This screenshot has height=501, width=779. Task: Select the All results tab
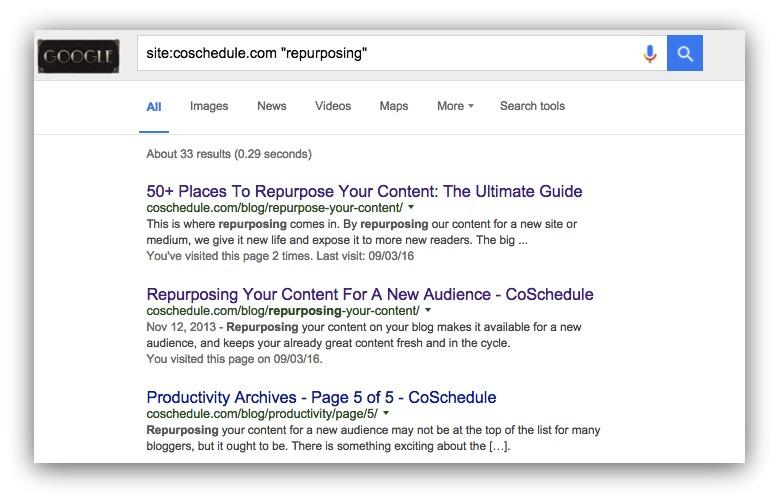[154, 106]
